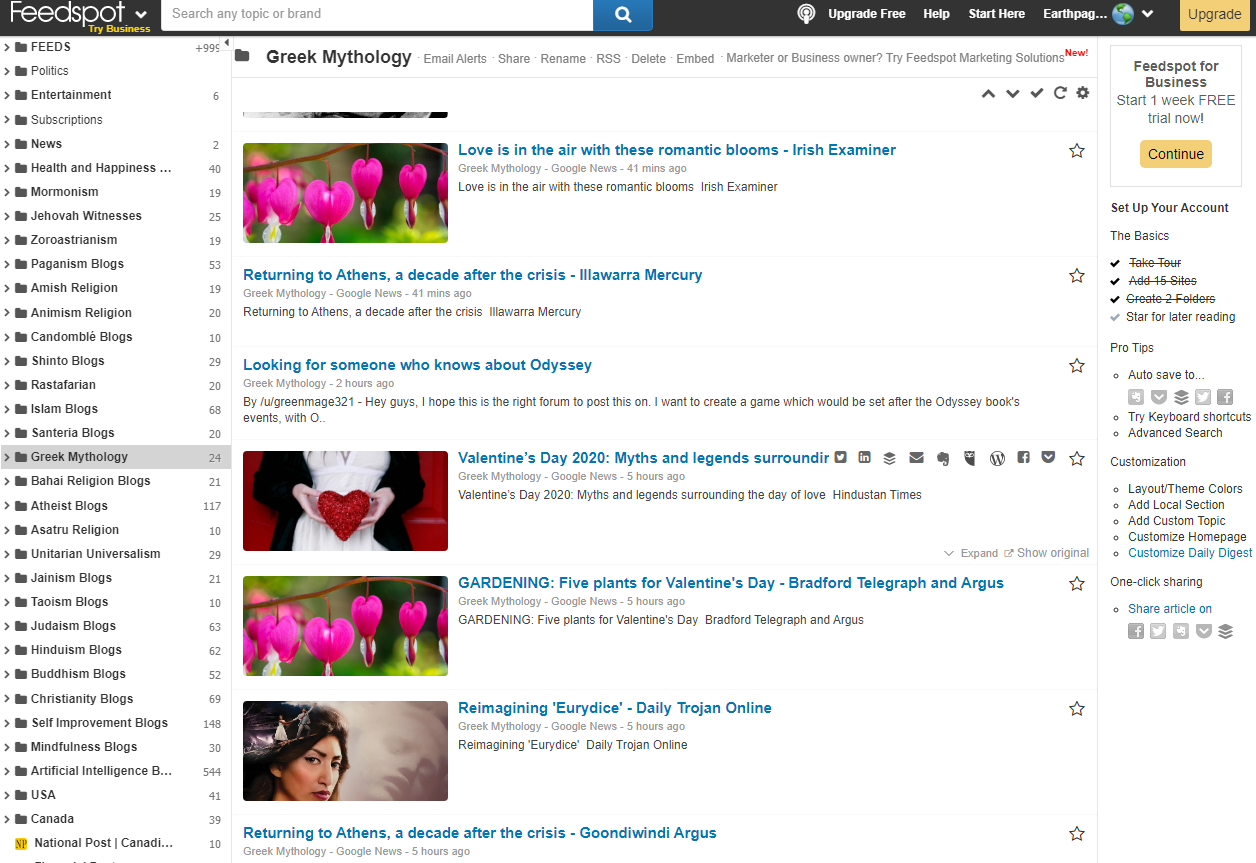Share Valentine's Day article on Twitter

(x=841, y=458)
